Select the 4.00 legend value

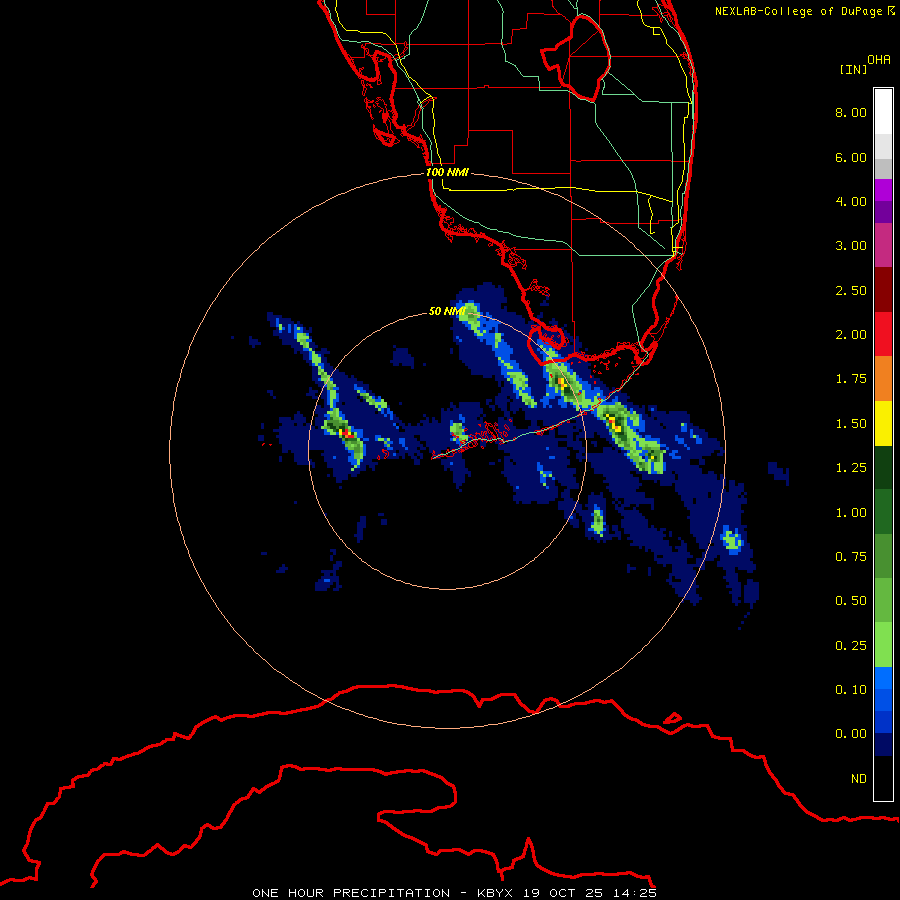(851, 201)
